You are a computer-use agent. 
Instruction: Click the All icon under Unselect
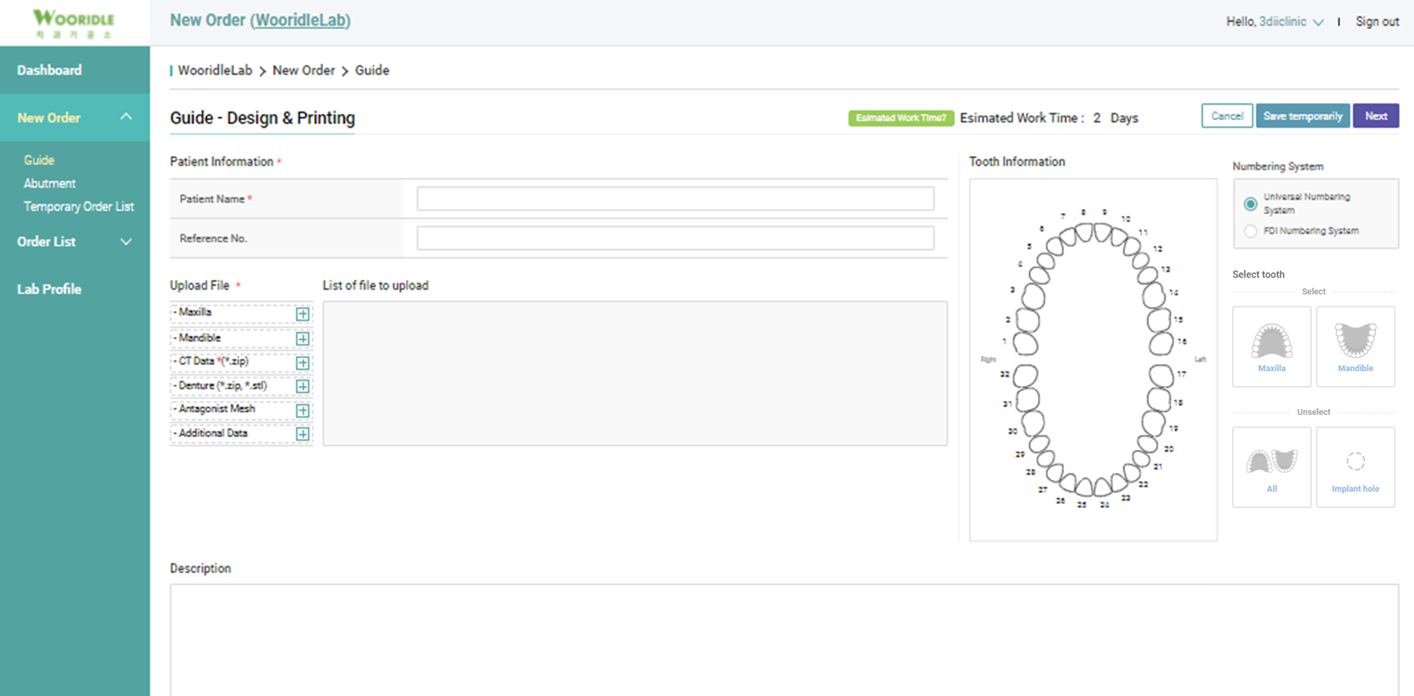pos(1271,462)
